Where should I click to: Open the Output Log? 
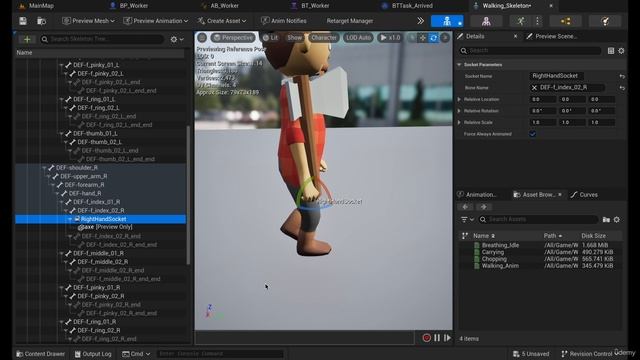[x=93, y=354]
